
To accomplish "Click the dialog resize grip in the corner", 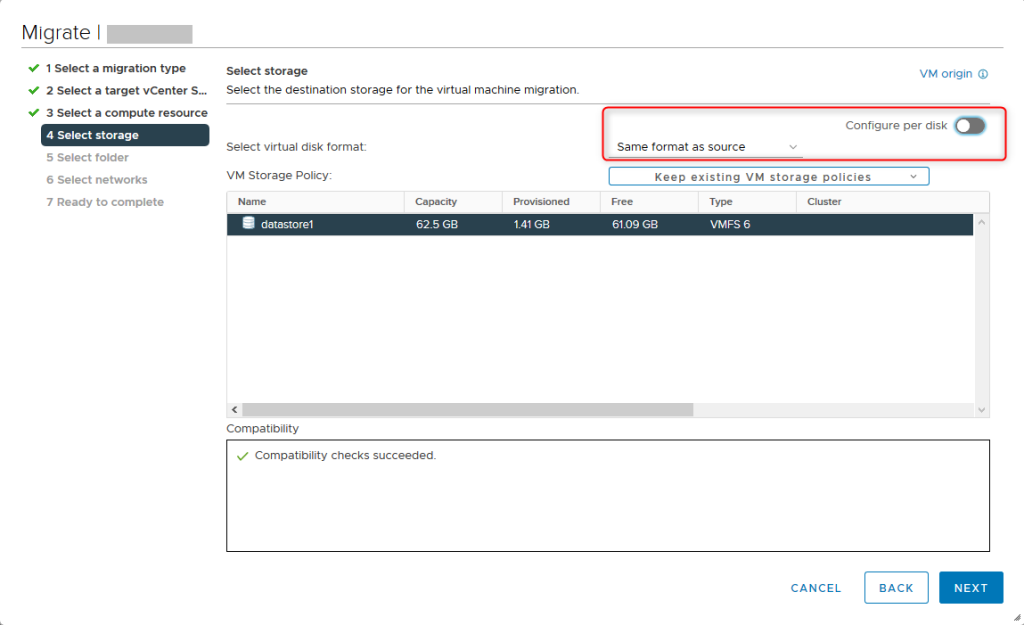I will (x=1017, y=617).
